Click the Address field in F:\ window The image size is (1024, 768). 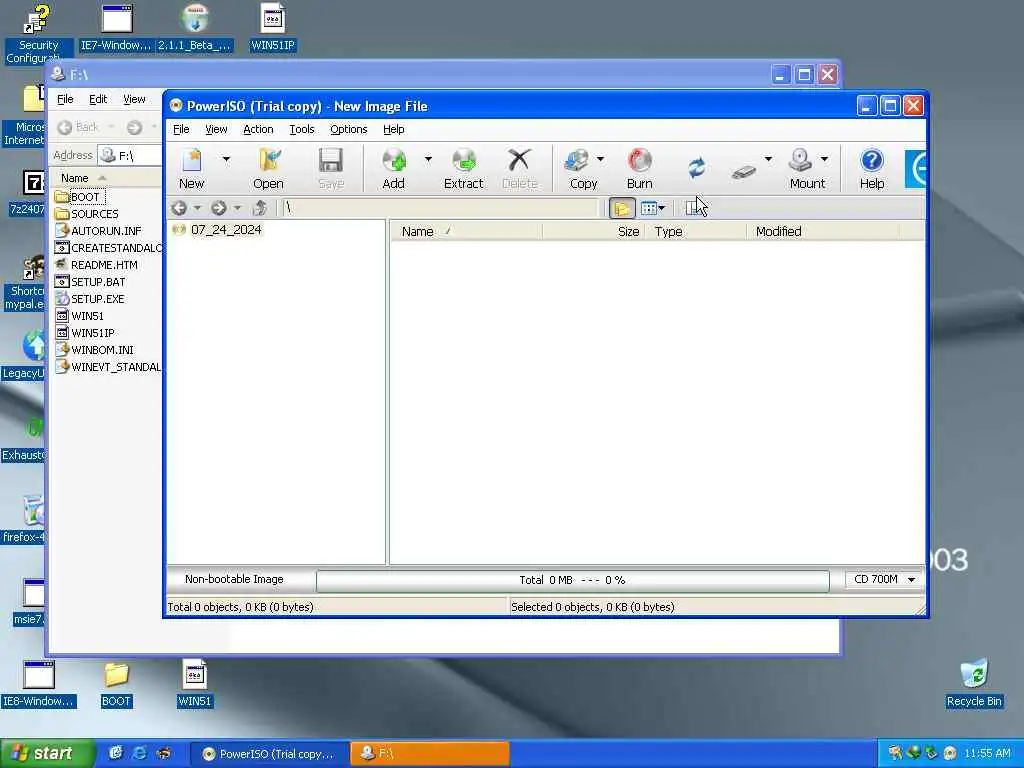(130, 155)
